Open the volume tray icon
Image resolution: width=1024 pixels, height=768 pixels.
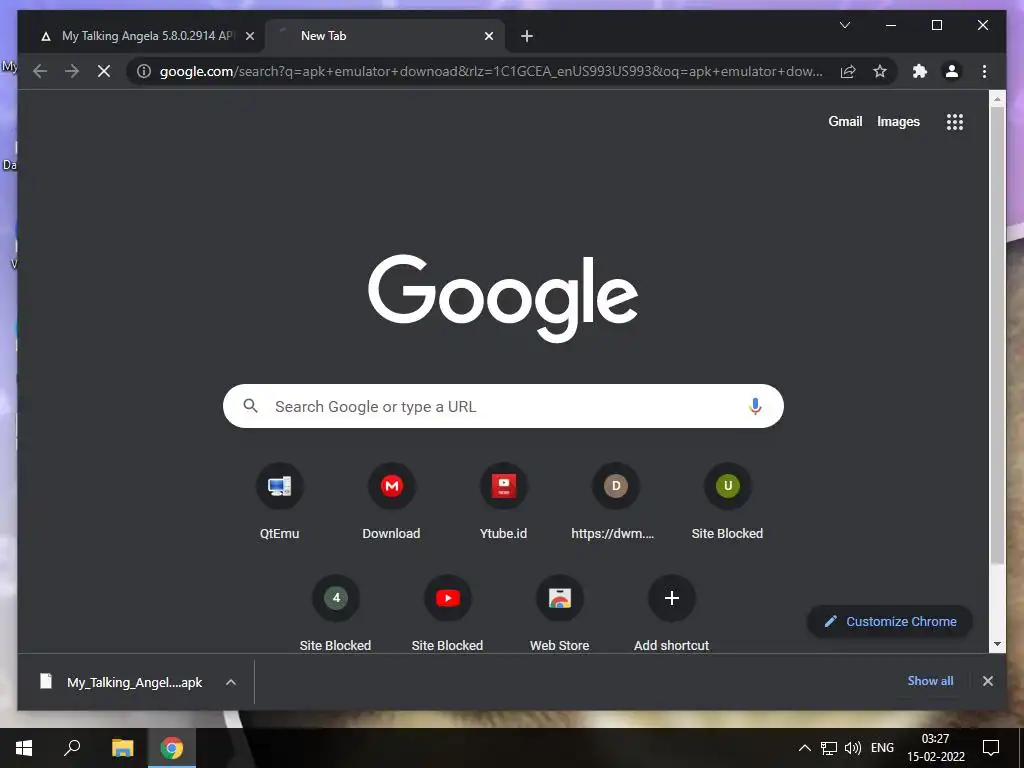click(852, 748)
